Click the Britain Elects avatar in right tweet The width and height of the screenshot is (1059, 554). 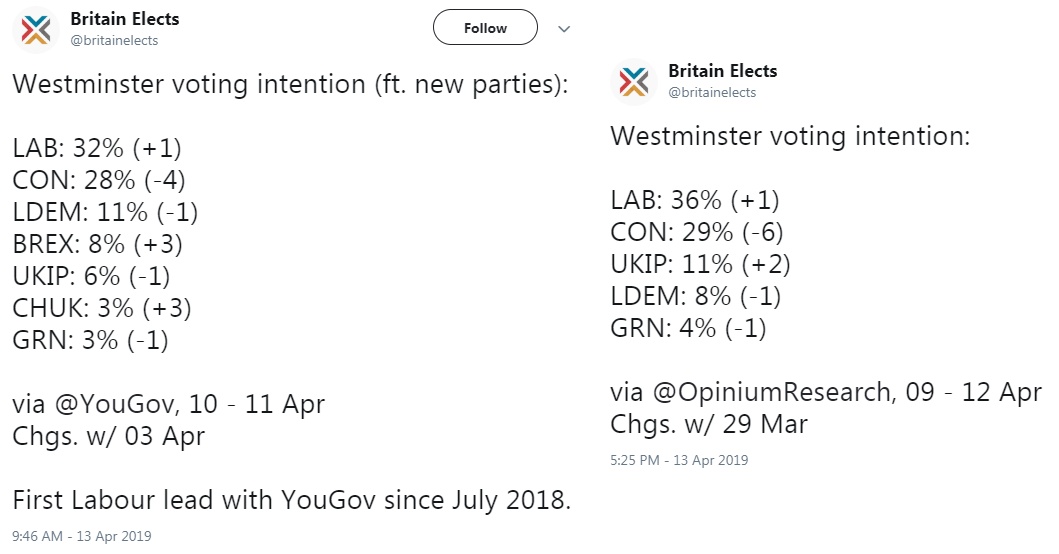coord(634,82)
